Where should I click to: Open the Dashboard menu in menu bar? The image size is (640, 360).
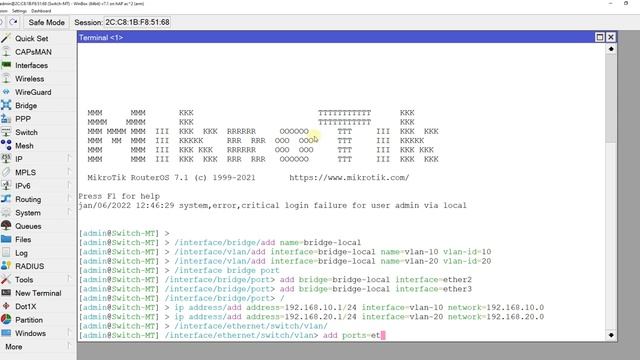[41, 11]
